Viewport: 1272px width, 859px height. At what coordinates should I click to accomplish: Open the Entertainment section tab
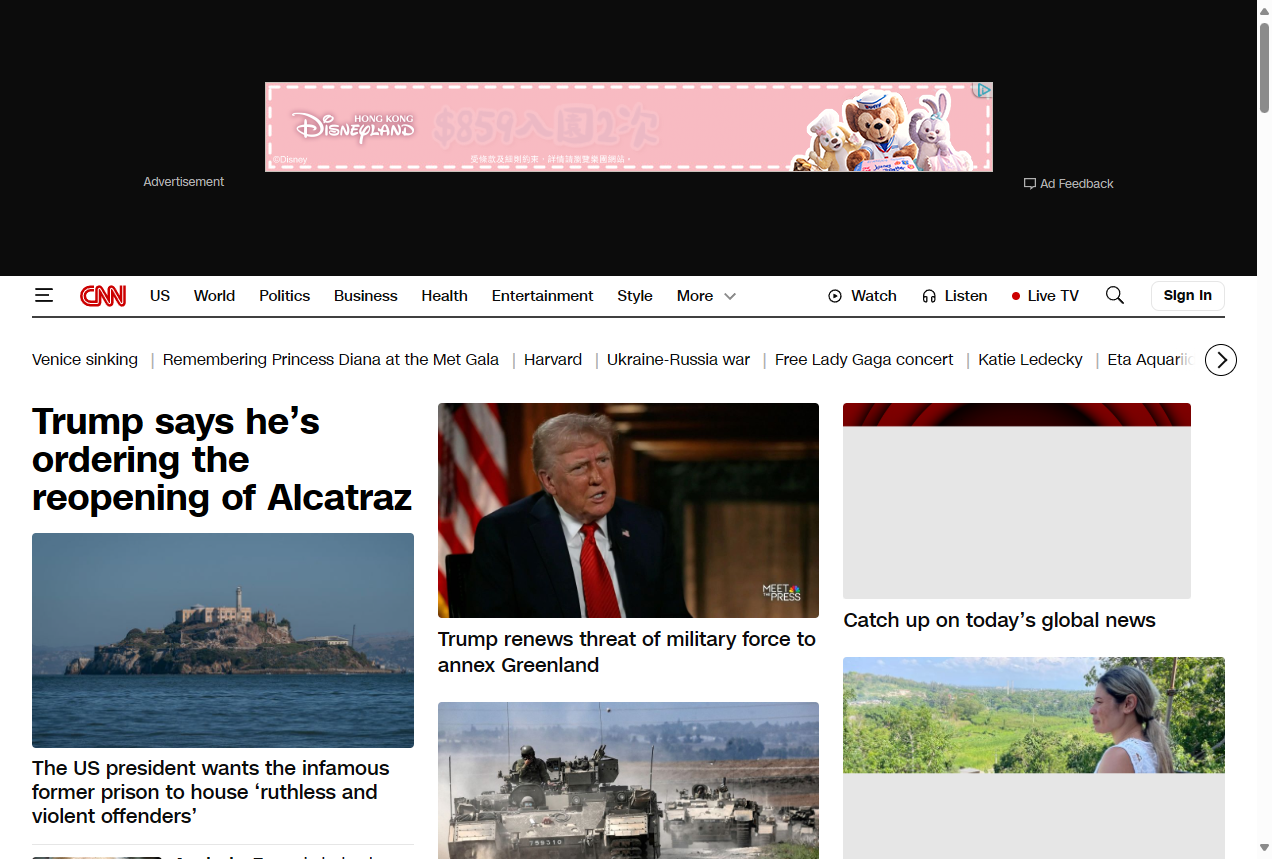coord(542,296)
